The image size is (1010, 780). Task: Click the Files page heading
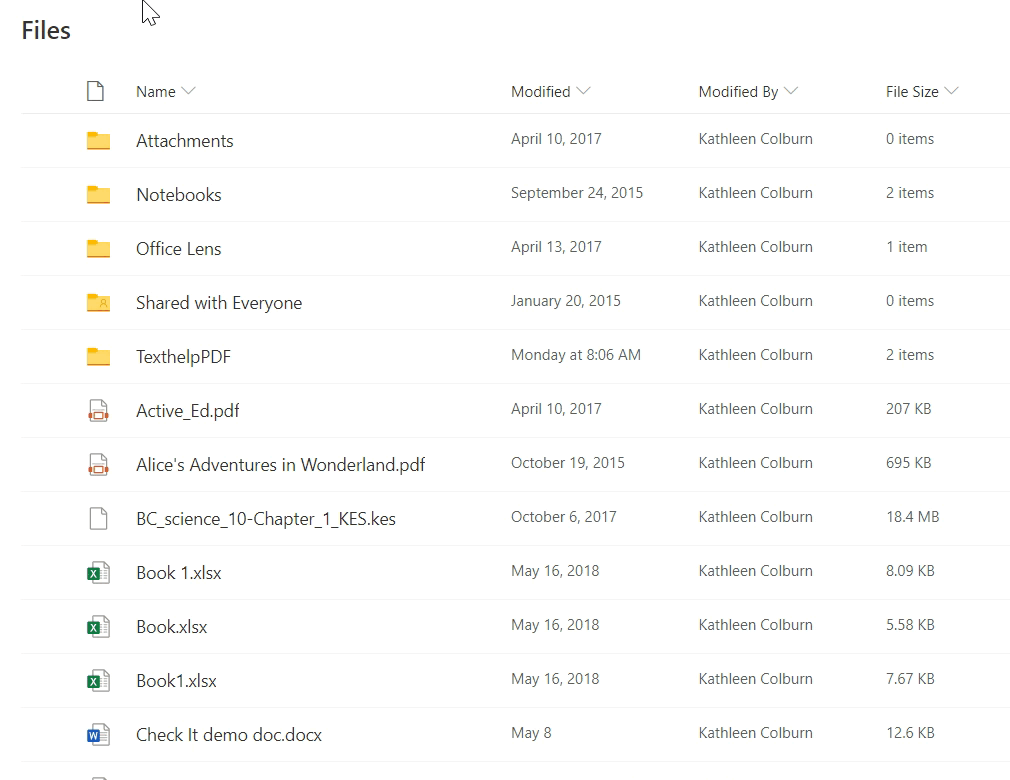click(45, 30)
